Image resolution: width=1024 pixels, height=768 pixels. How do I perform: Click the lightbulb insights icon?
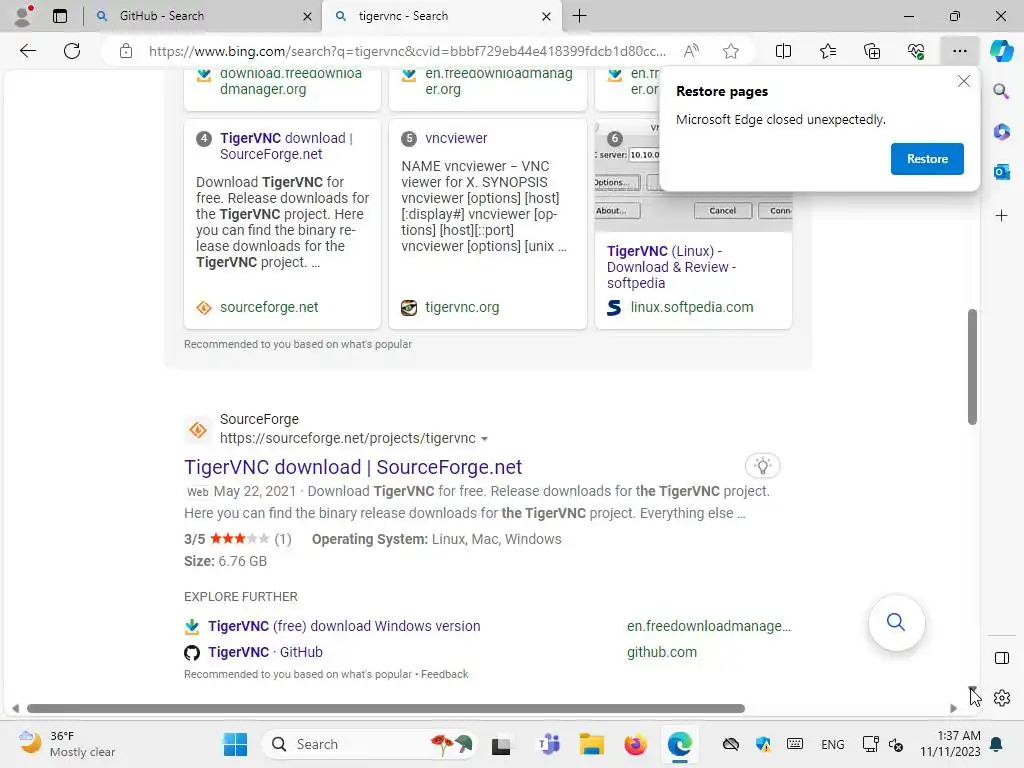(x=762, y=466)
